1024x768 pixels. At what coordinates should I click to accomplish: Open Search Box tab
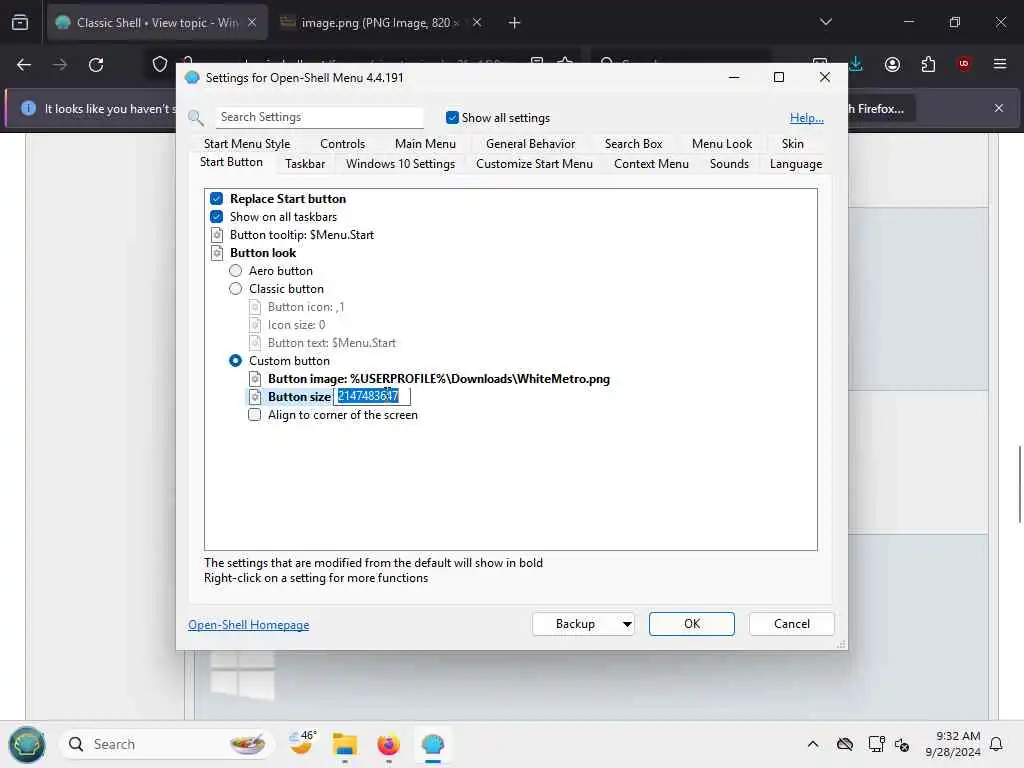coord(633,144)
